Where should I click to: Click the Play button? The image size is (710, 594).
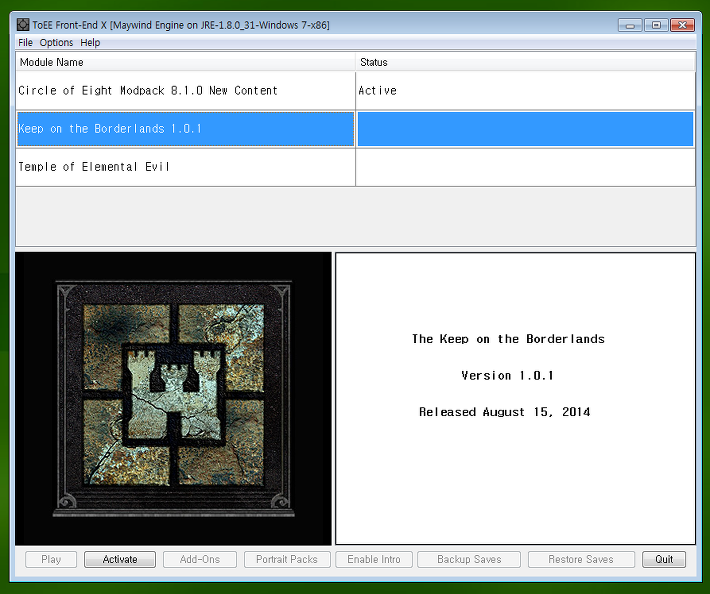[51, 560]
